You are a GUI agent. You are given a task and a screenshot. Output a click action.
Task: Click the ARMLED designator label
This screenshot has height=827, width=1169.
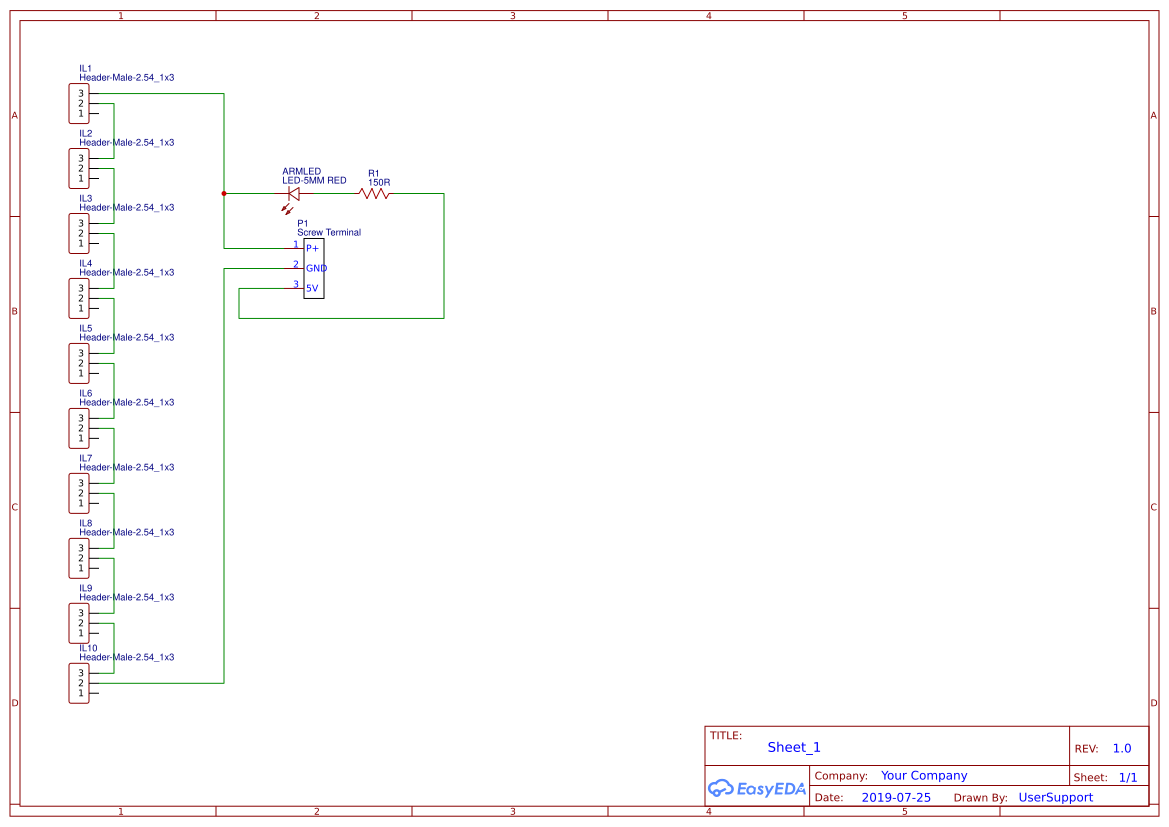coord(301,172)
